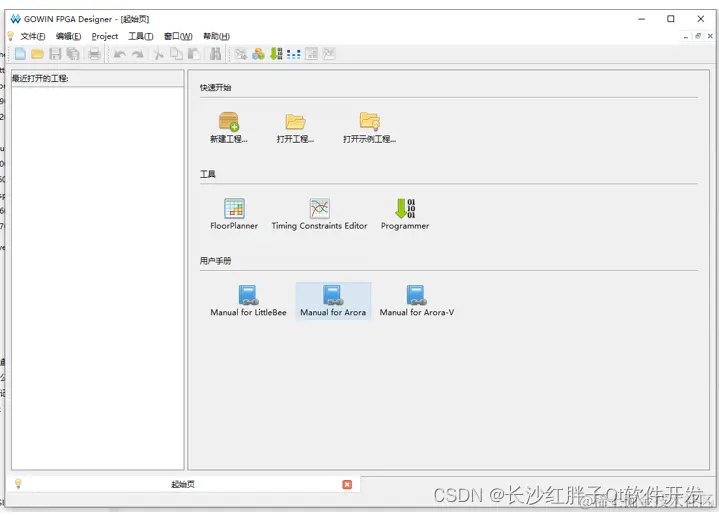The width and height of the screenshot is (719, 515).
Task: Click the Copy toolbar icon
Action: tap(176, 54)
